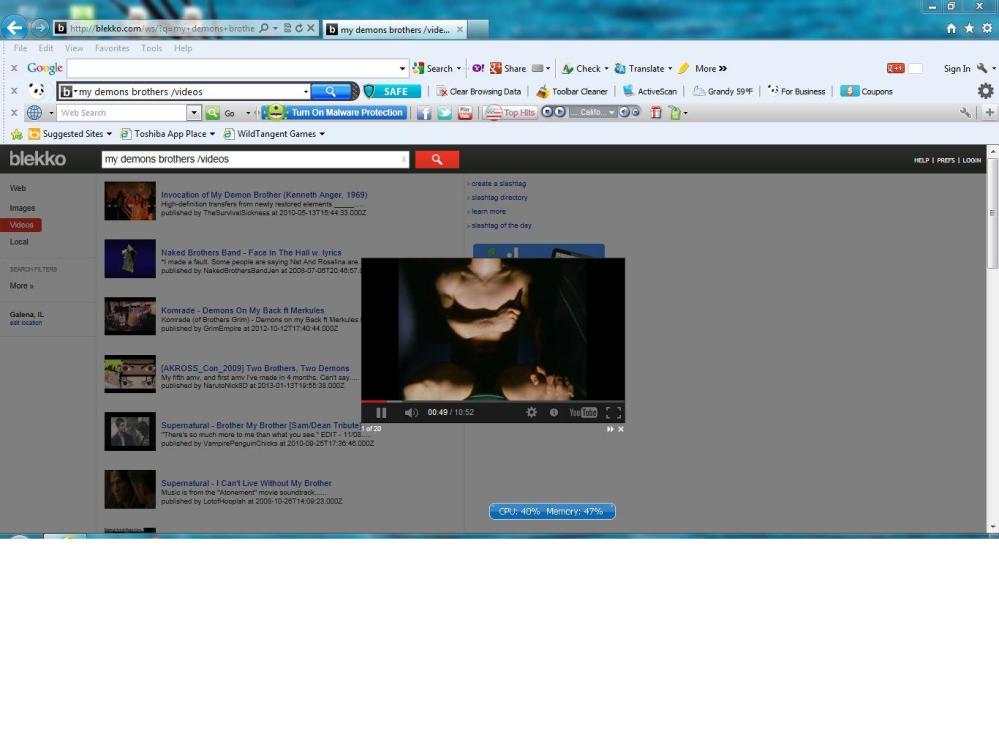Screen dimensions: 999x732
Task: Click the red blekko search button
Action: (x=436, y=159)
